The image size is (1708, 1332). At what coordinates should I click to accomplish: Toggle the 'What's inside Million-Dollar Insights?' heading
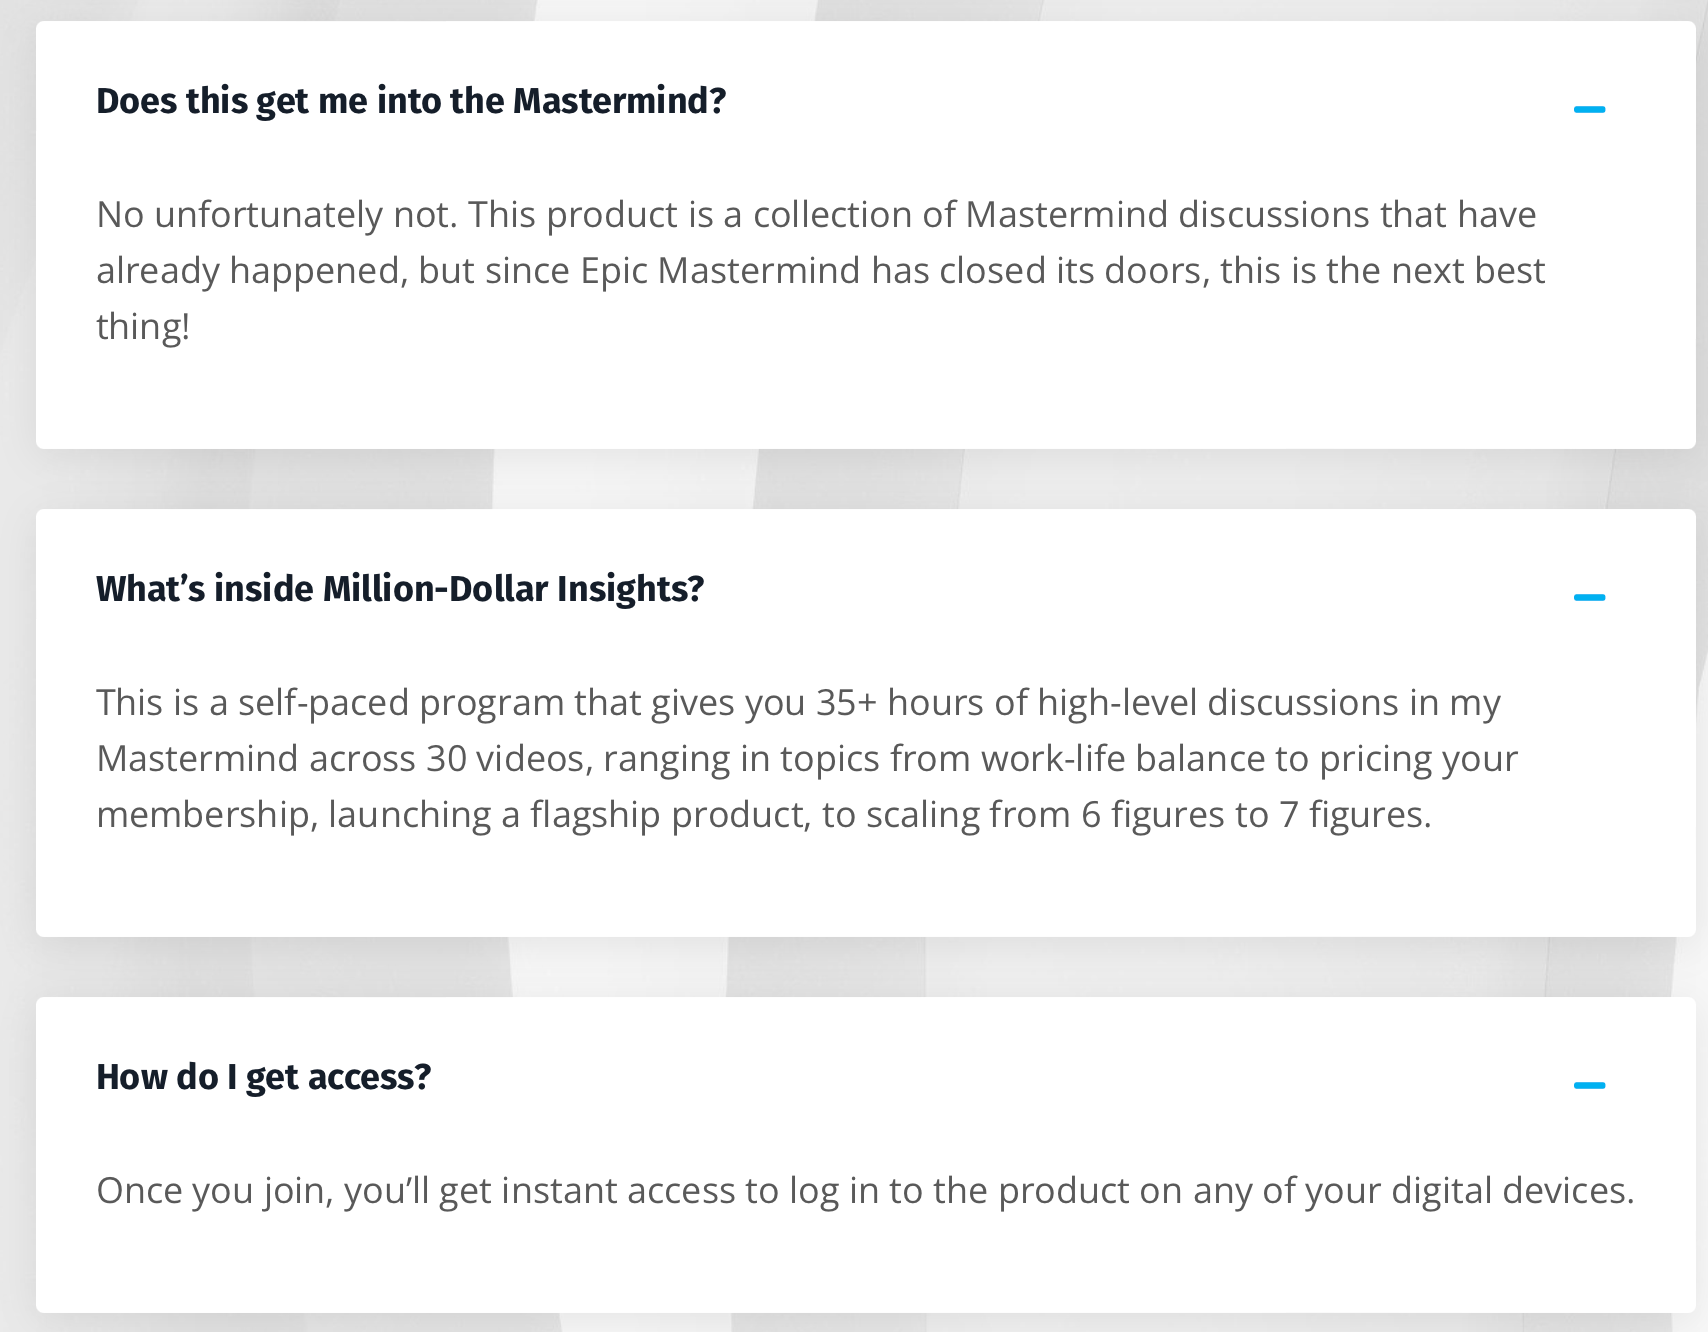pos(400,589)
